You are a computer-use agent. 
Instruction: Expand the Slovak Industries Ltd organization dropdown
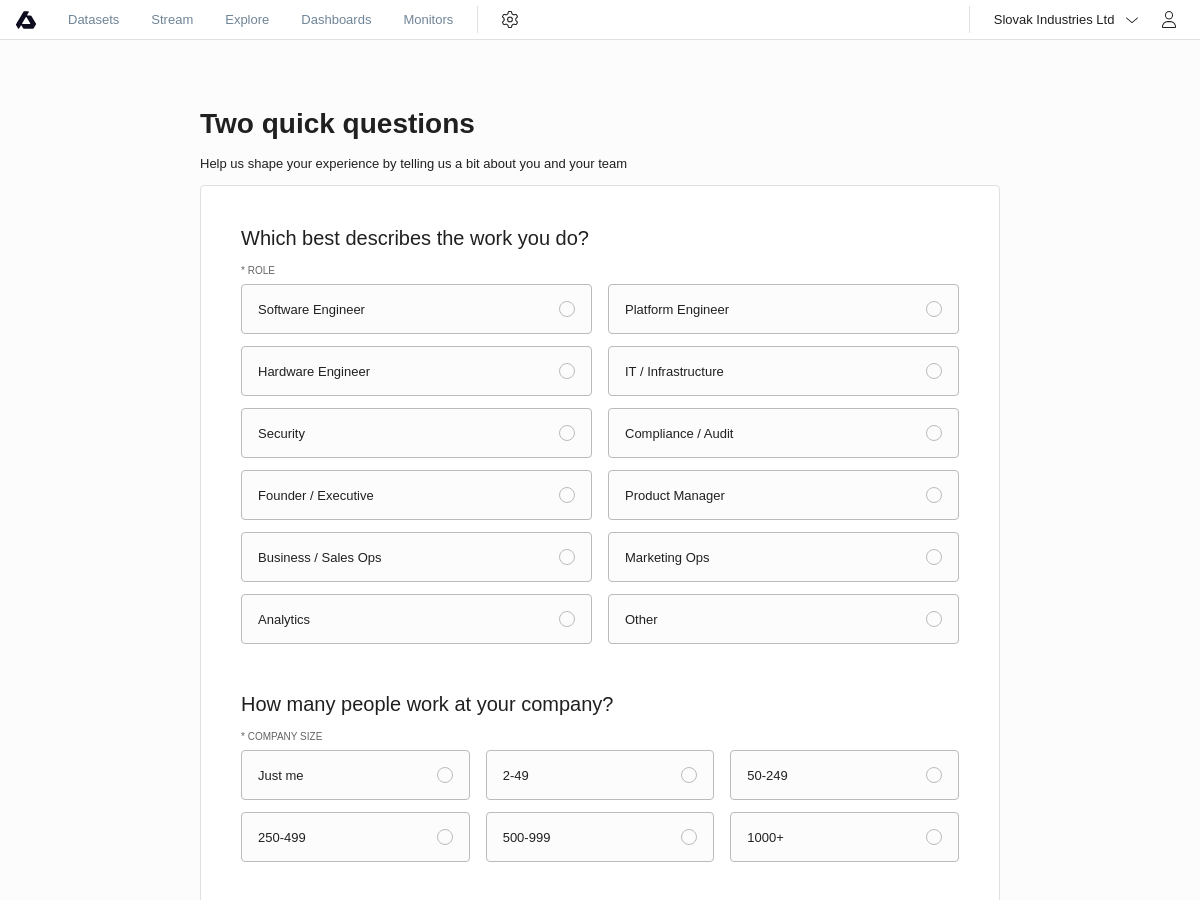(x=1065, y=20)
